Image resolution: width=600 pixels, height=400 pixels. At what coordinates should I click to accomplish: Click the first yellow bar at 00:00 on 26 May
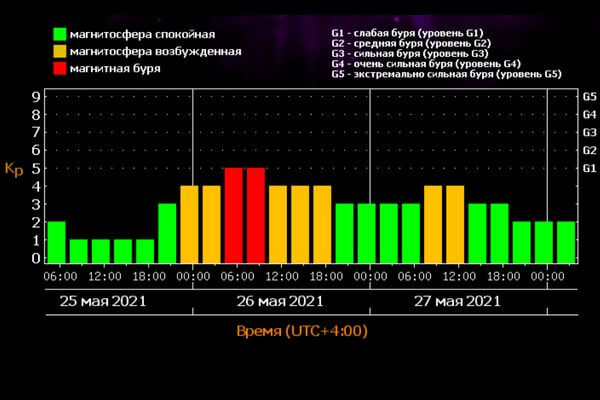[189, 223]
